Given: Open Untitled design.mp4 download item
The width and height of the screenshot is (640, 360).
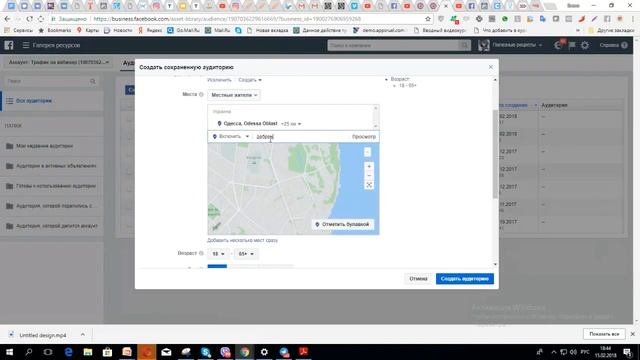Looking at the screenshot, I should point(38,335).
